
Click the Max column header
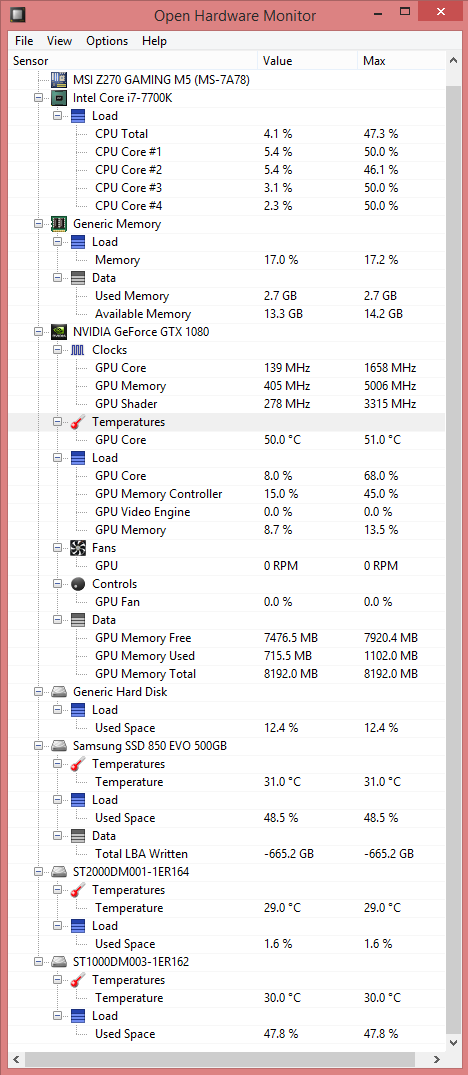(401, 61)
